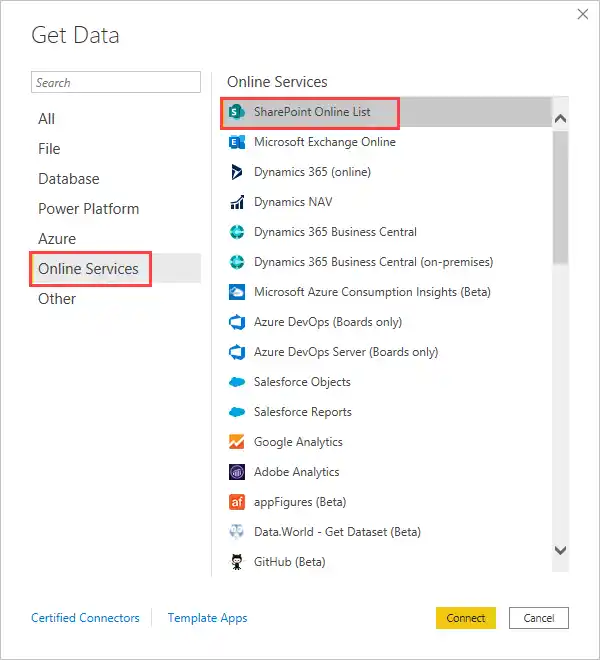Select appFigures (Beta) text

click(x=300, y=502)
